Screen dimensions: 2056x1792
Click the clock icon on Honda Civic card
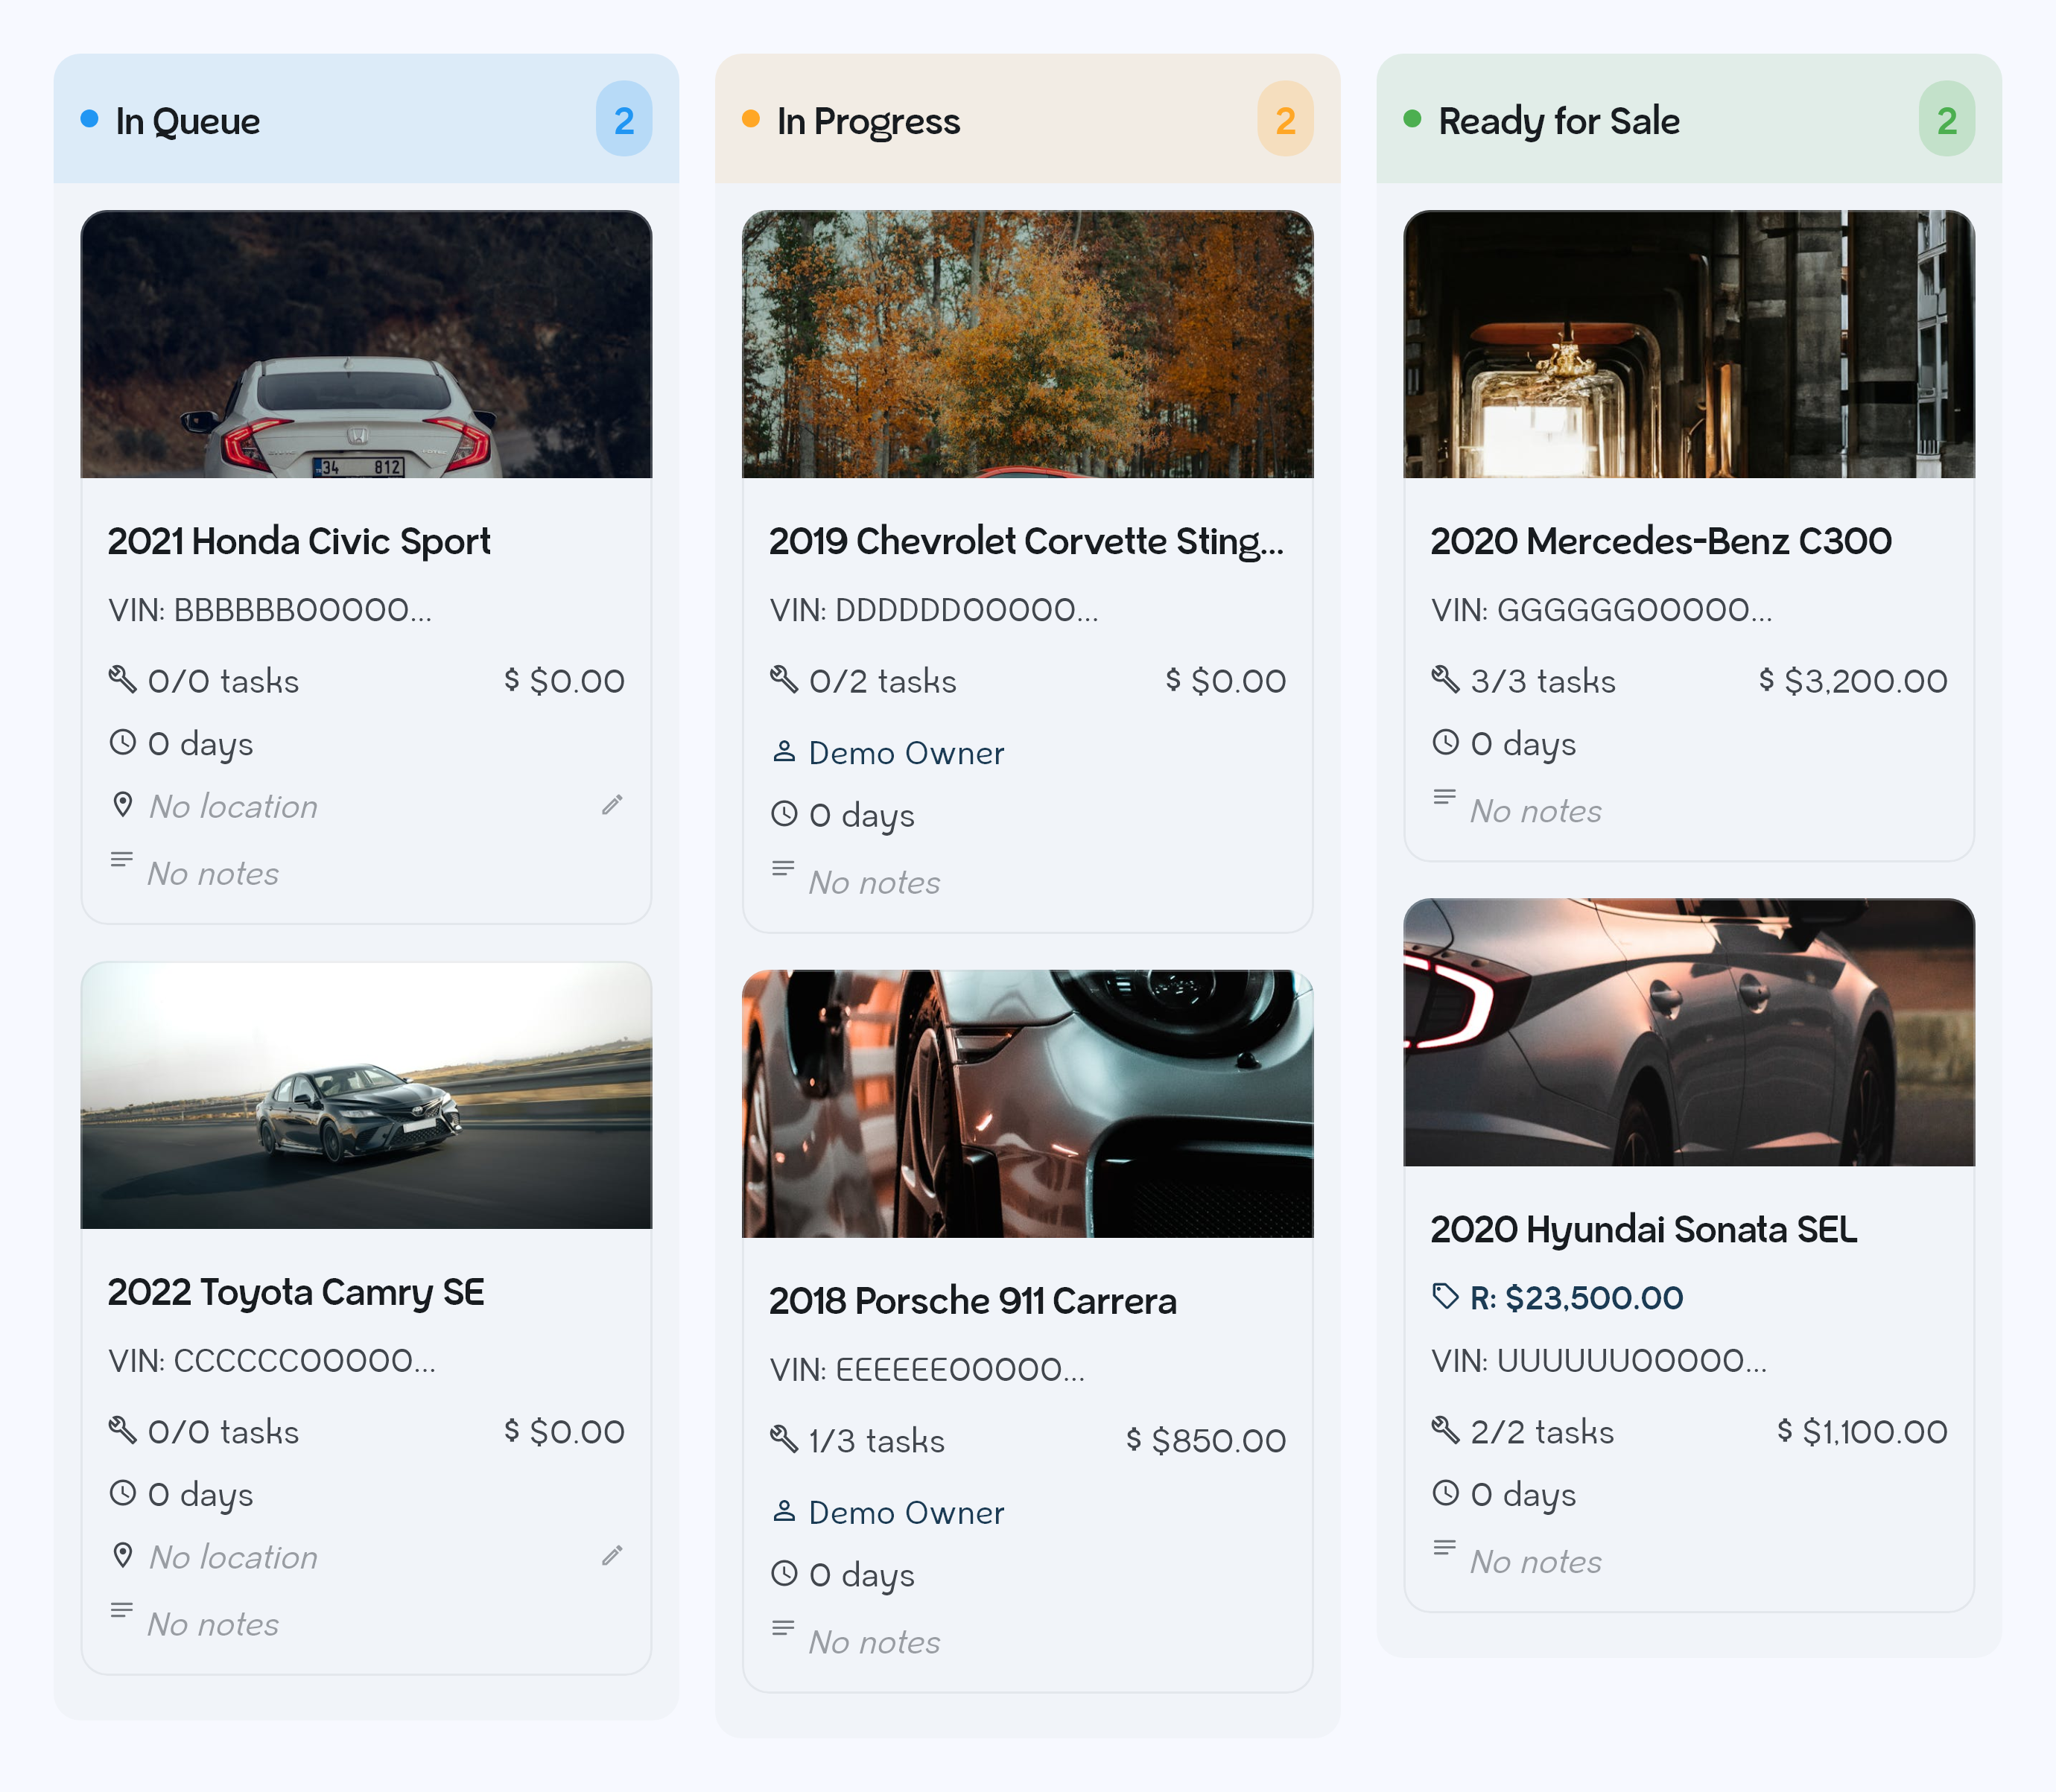(x=123, y=743)
